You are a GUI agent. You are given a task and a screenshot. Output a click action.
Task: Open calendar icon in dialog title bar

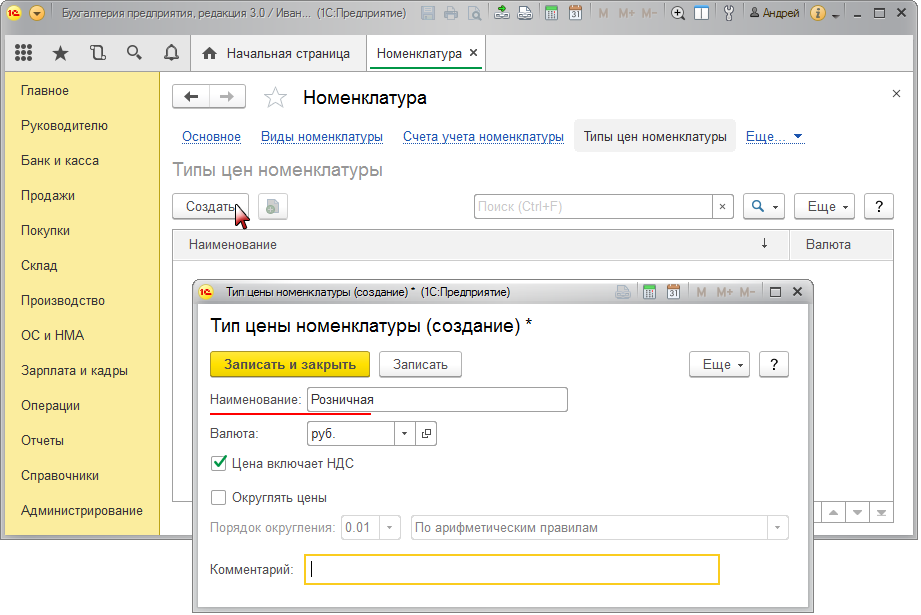pyautogui.click(x=673, y=292)
